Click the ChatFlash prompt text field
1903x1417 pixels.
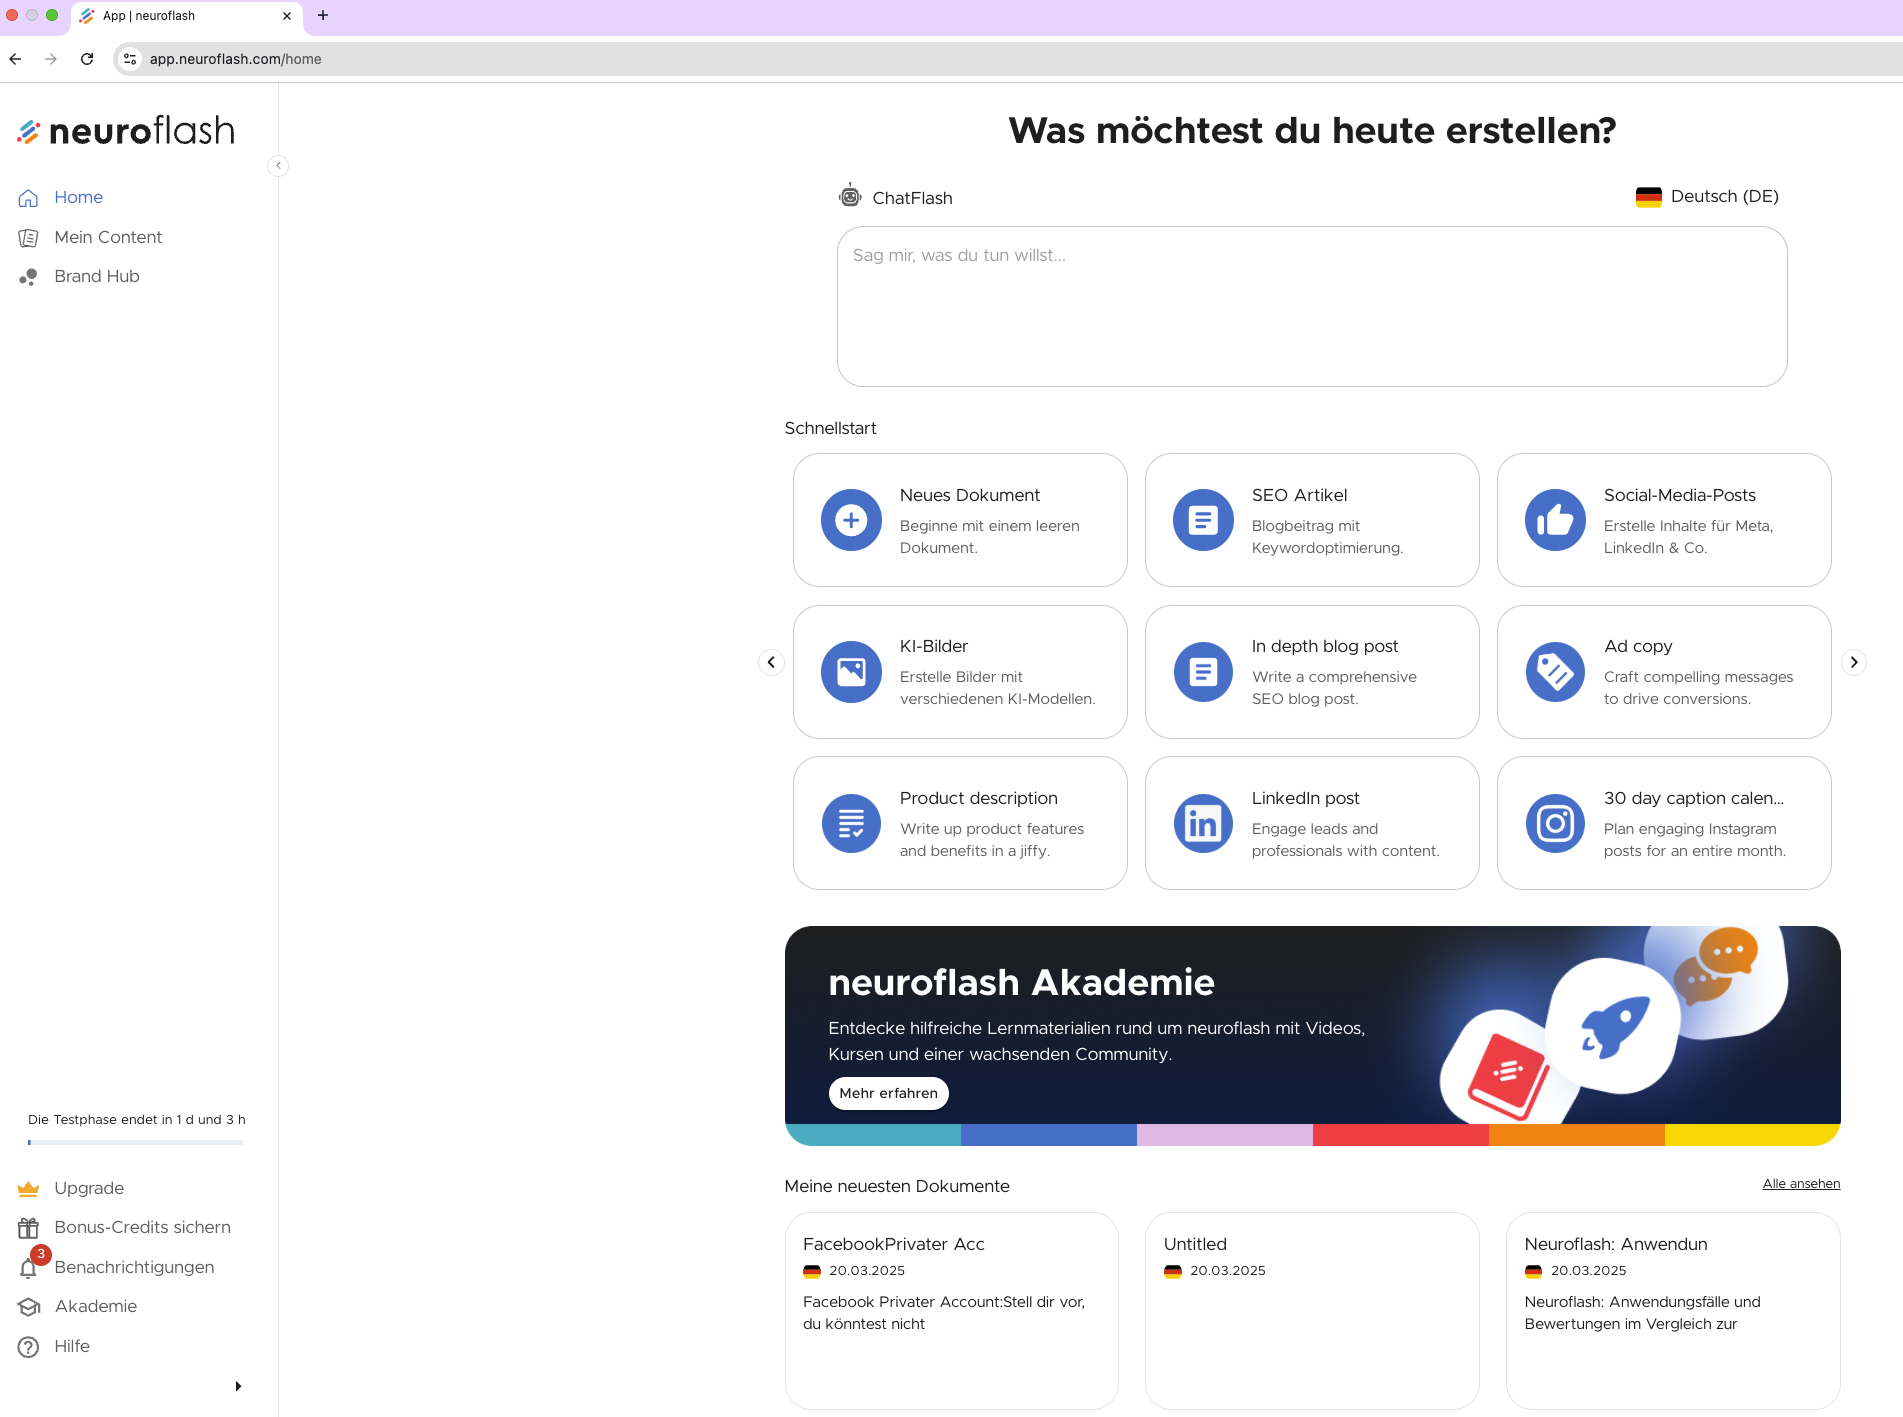(x=1312, y=306)
